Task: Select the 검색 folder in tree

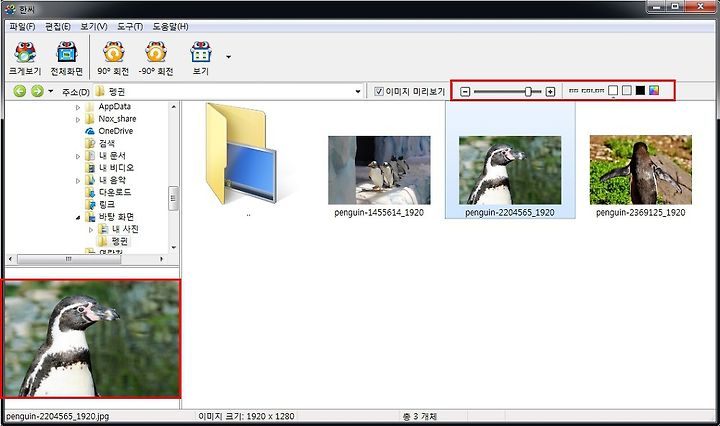Action: pyautogui.click(x=107, y=143)
